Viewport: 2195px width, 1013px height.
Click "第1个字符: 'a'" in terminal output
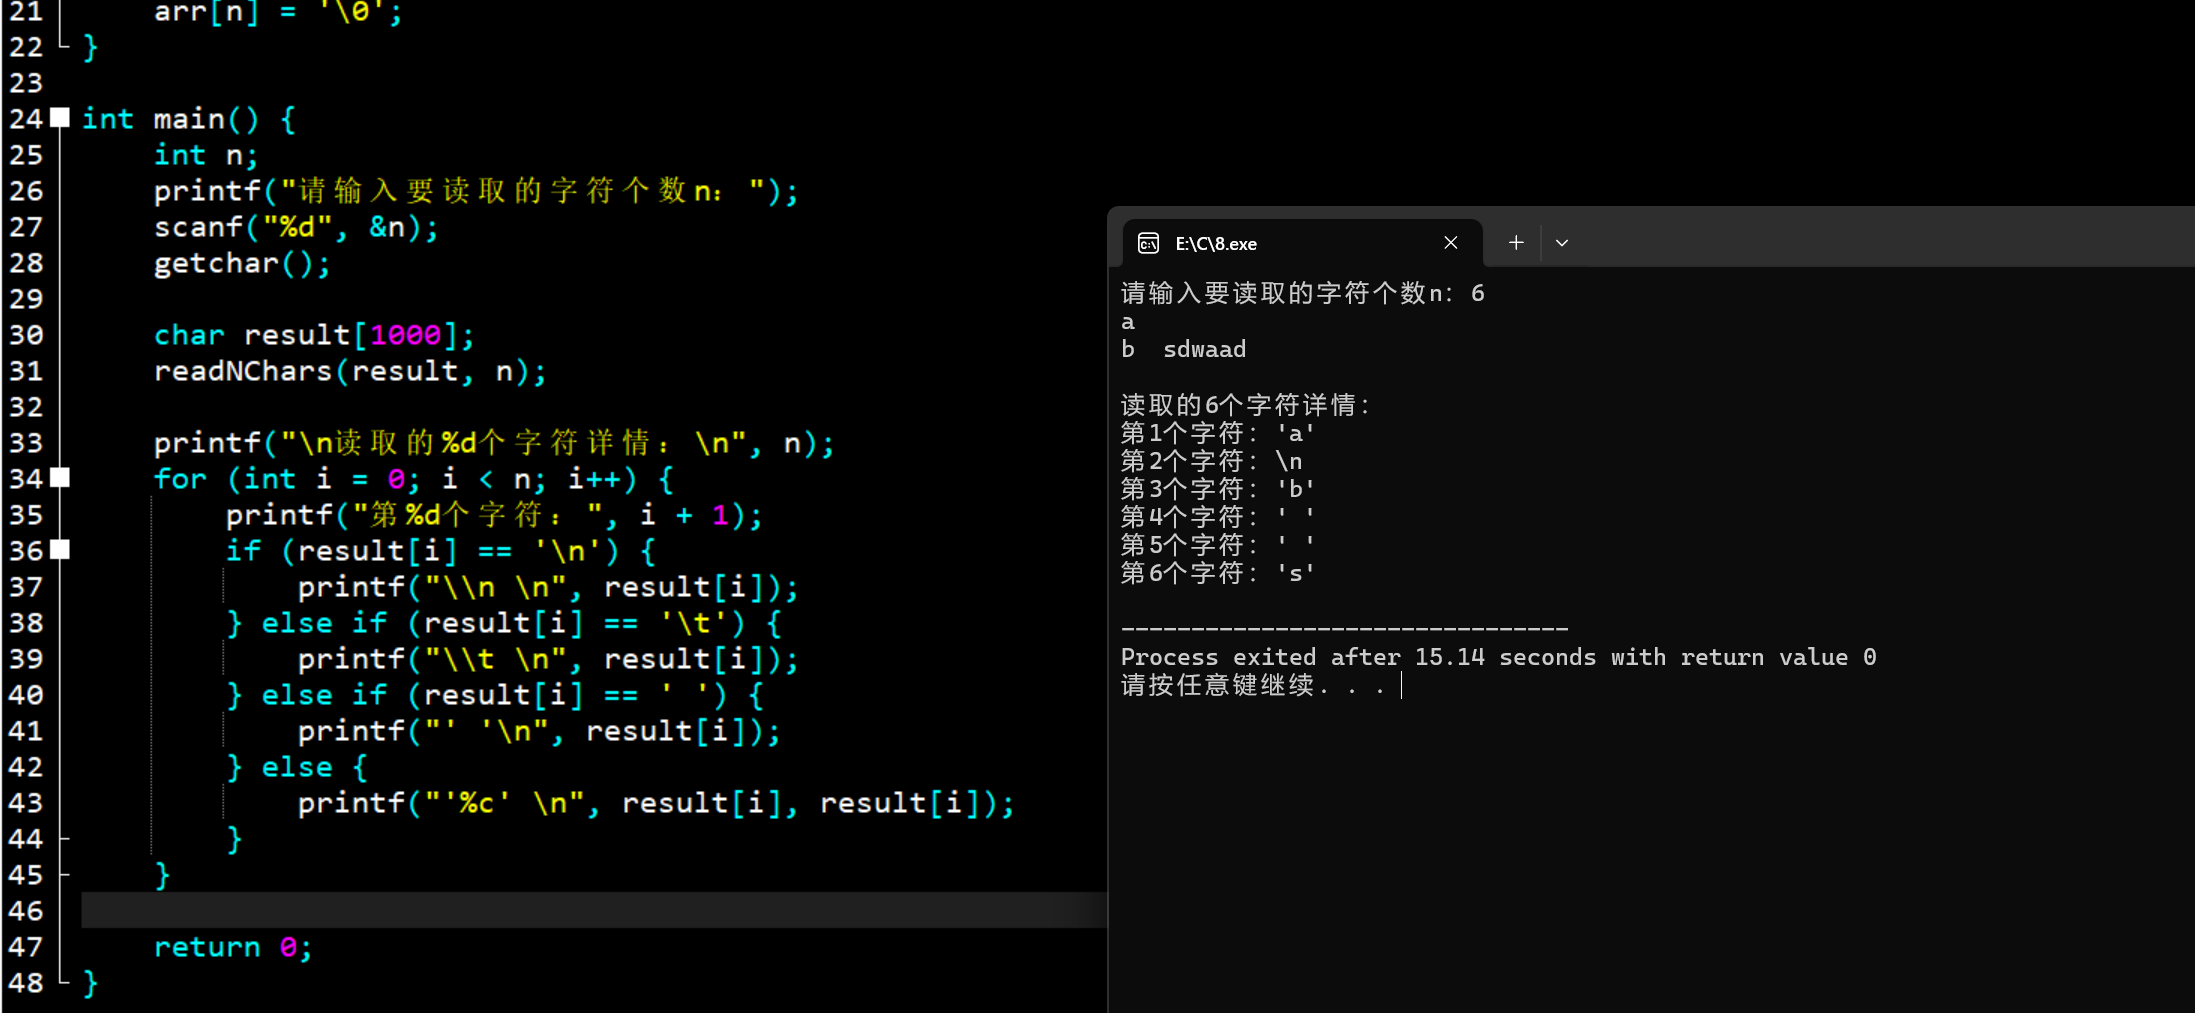(x=1218, y=433)
